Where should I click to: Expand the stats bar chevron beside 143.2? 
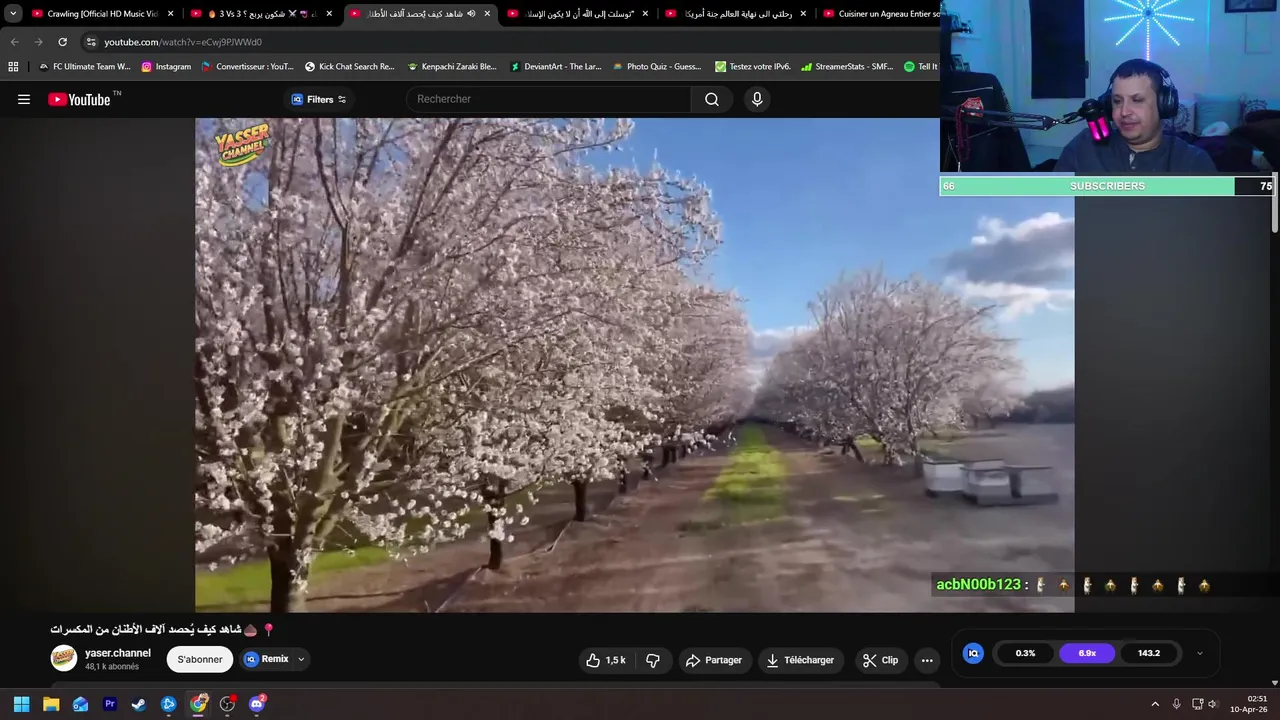coord(1199,653)
